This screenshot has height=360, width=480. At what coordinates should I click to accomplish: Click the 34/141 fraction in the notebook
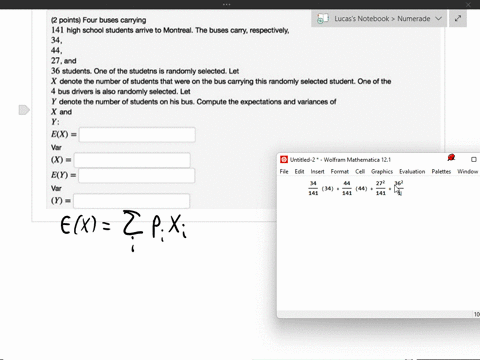pos(313,188)
